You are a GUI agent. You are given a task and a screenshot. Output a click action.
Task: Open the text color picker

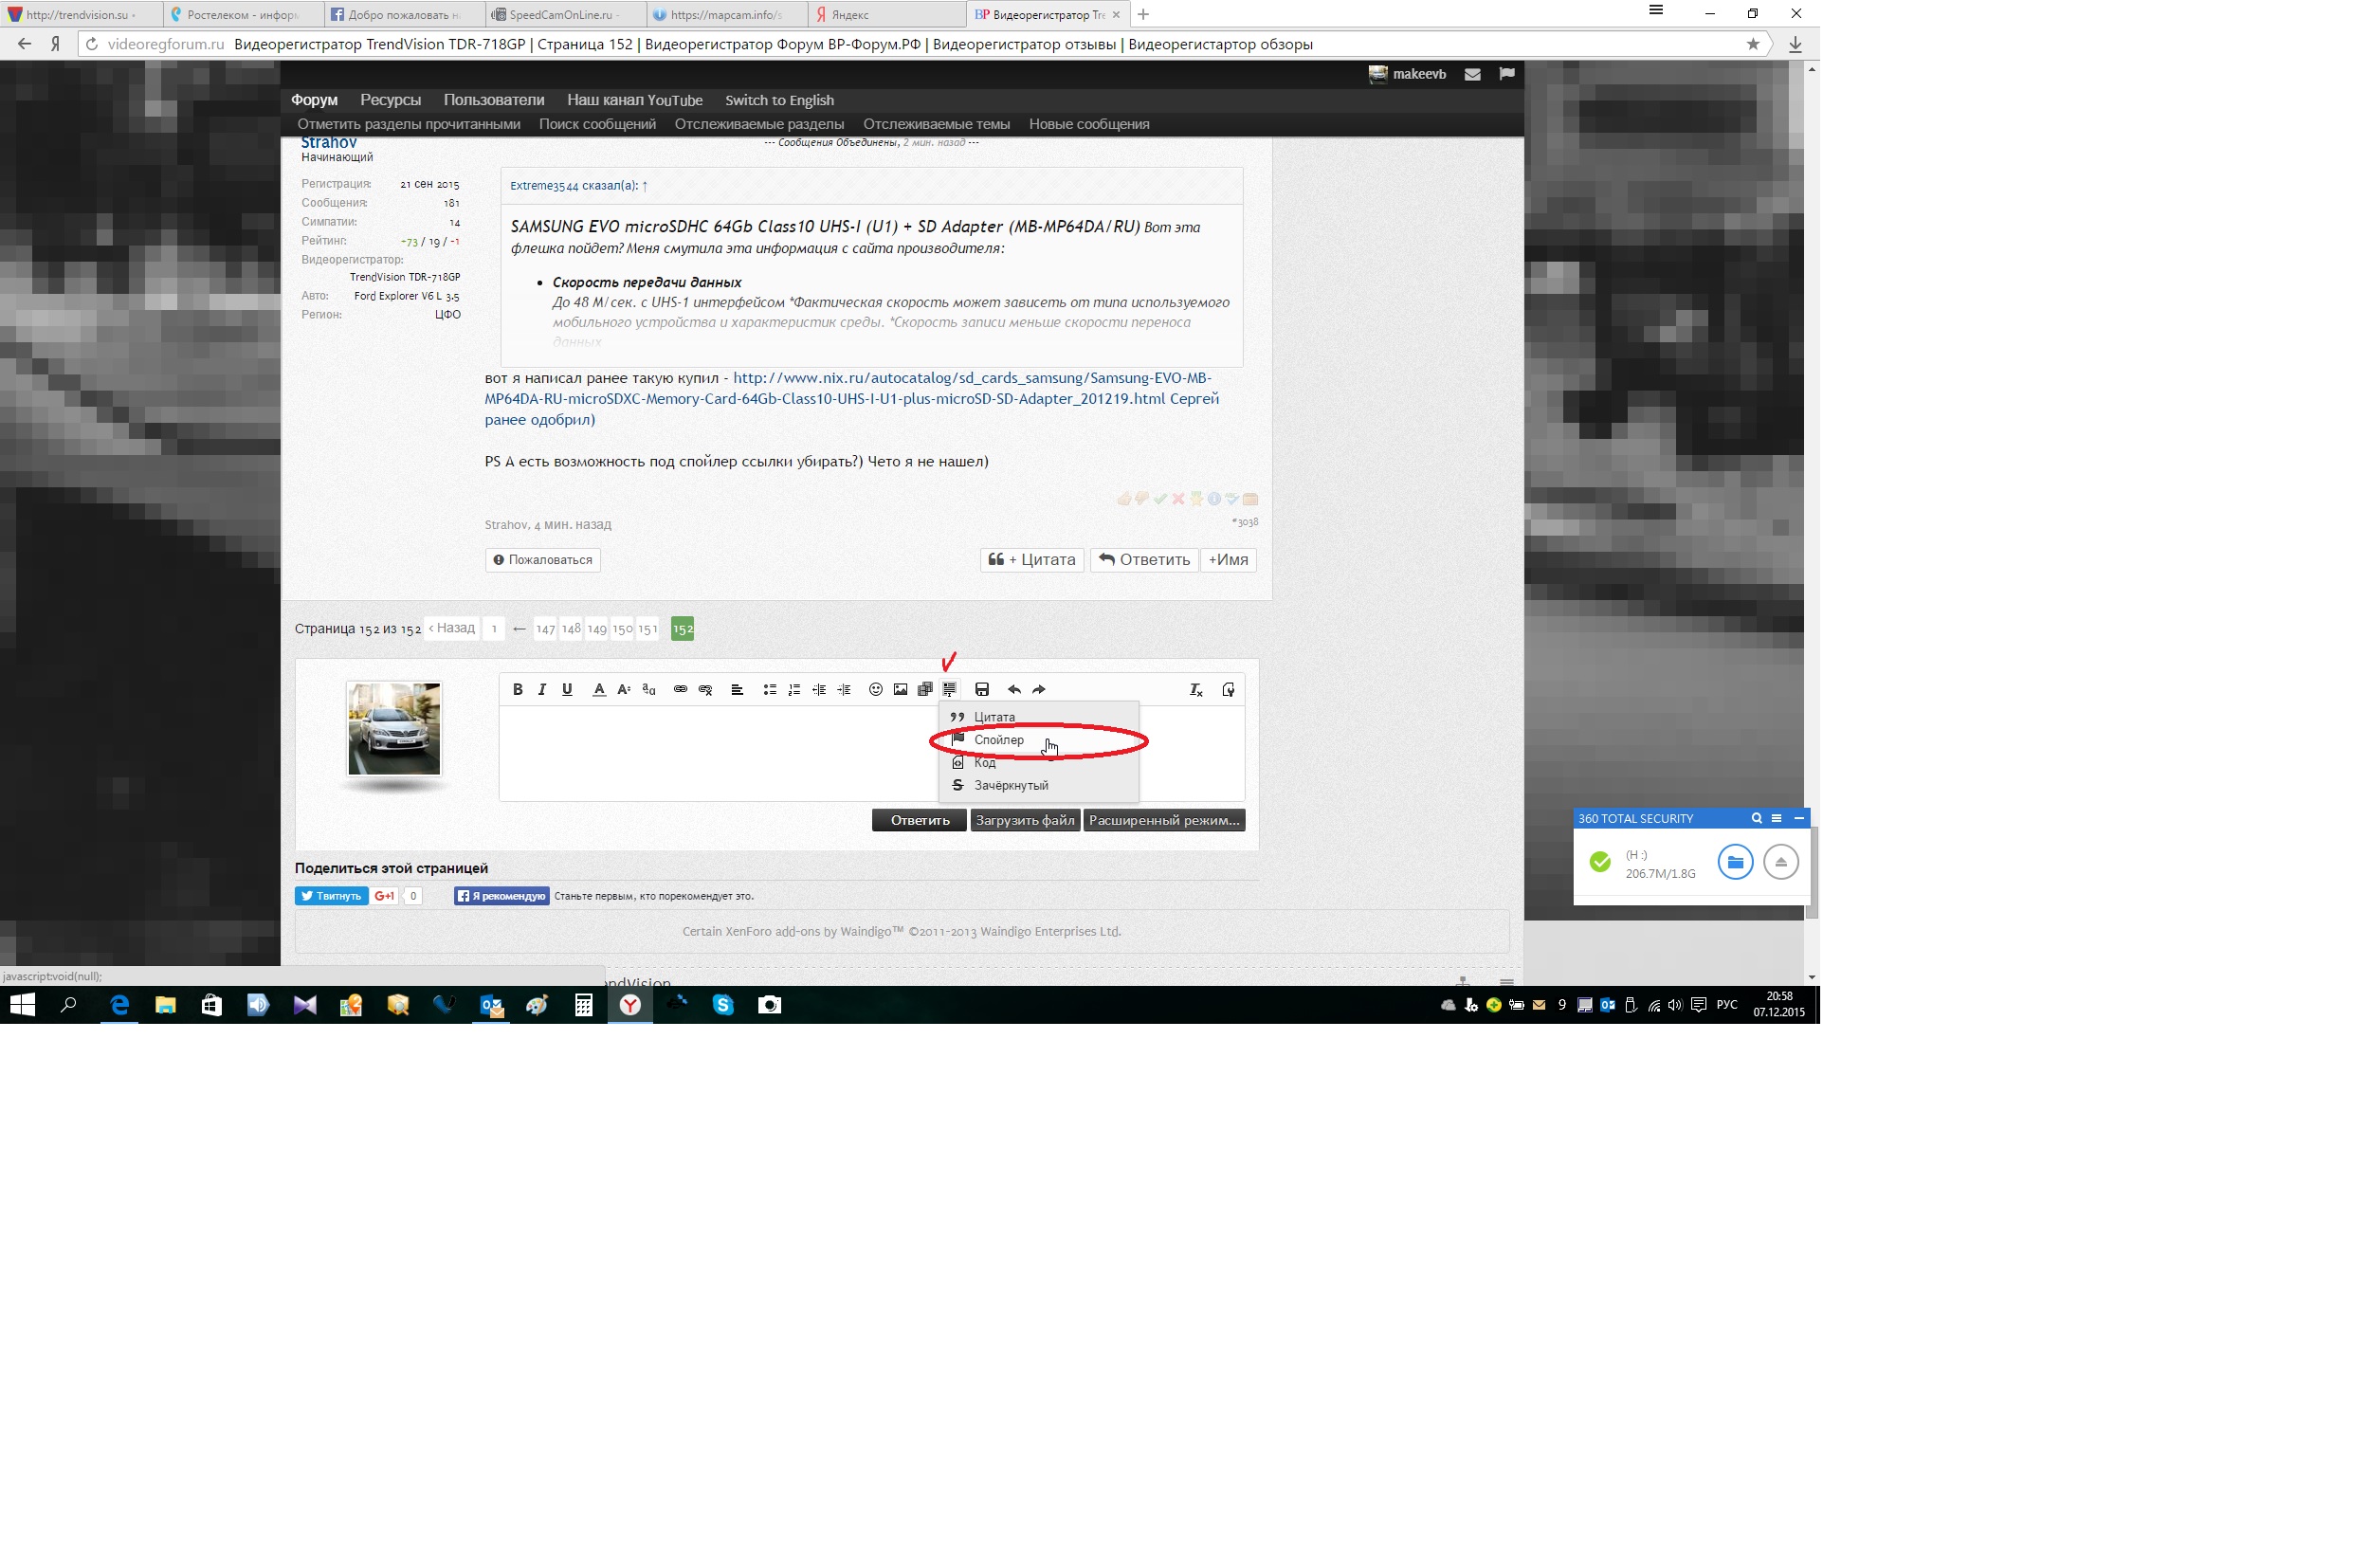[x=598, y=689]
